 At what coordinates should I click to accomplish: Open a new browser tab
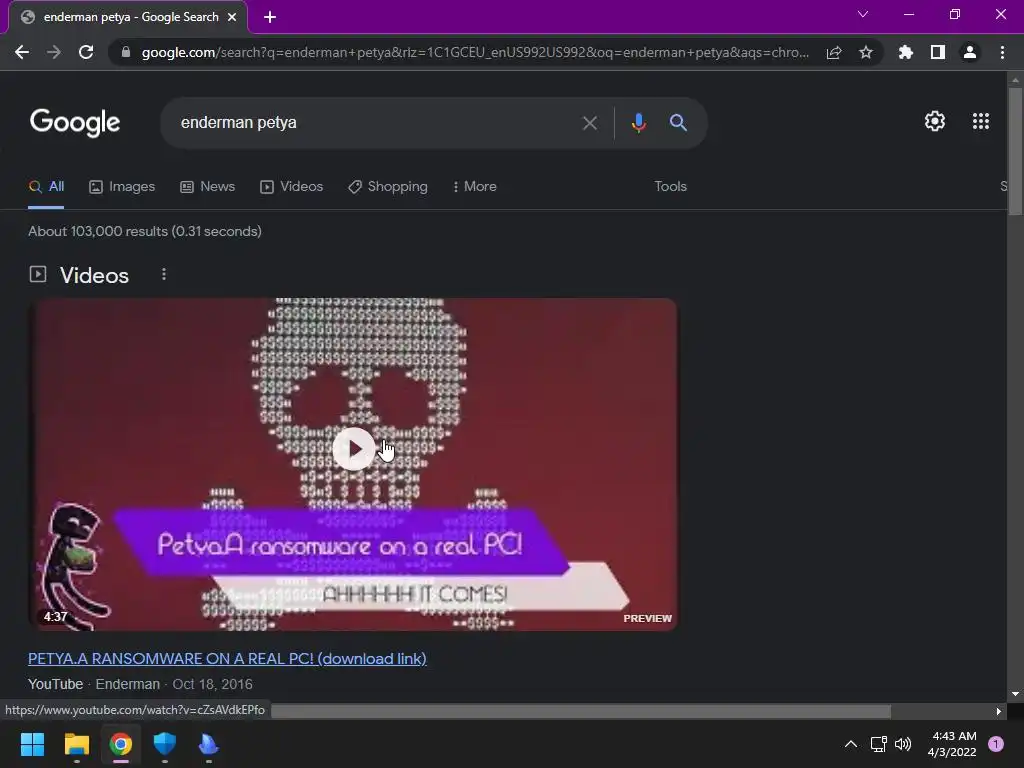pos(270,17)
